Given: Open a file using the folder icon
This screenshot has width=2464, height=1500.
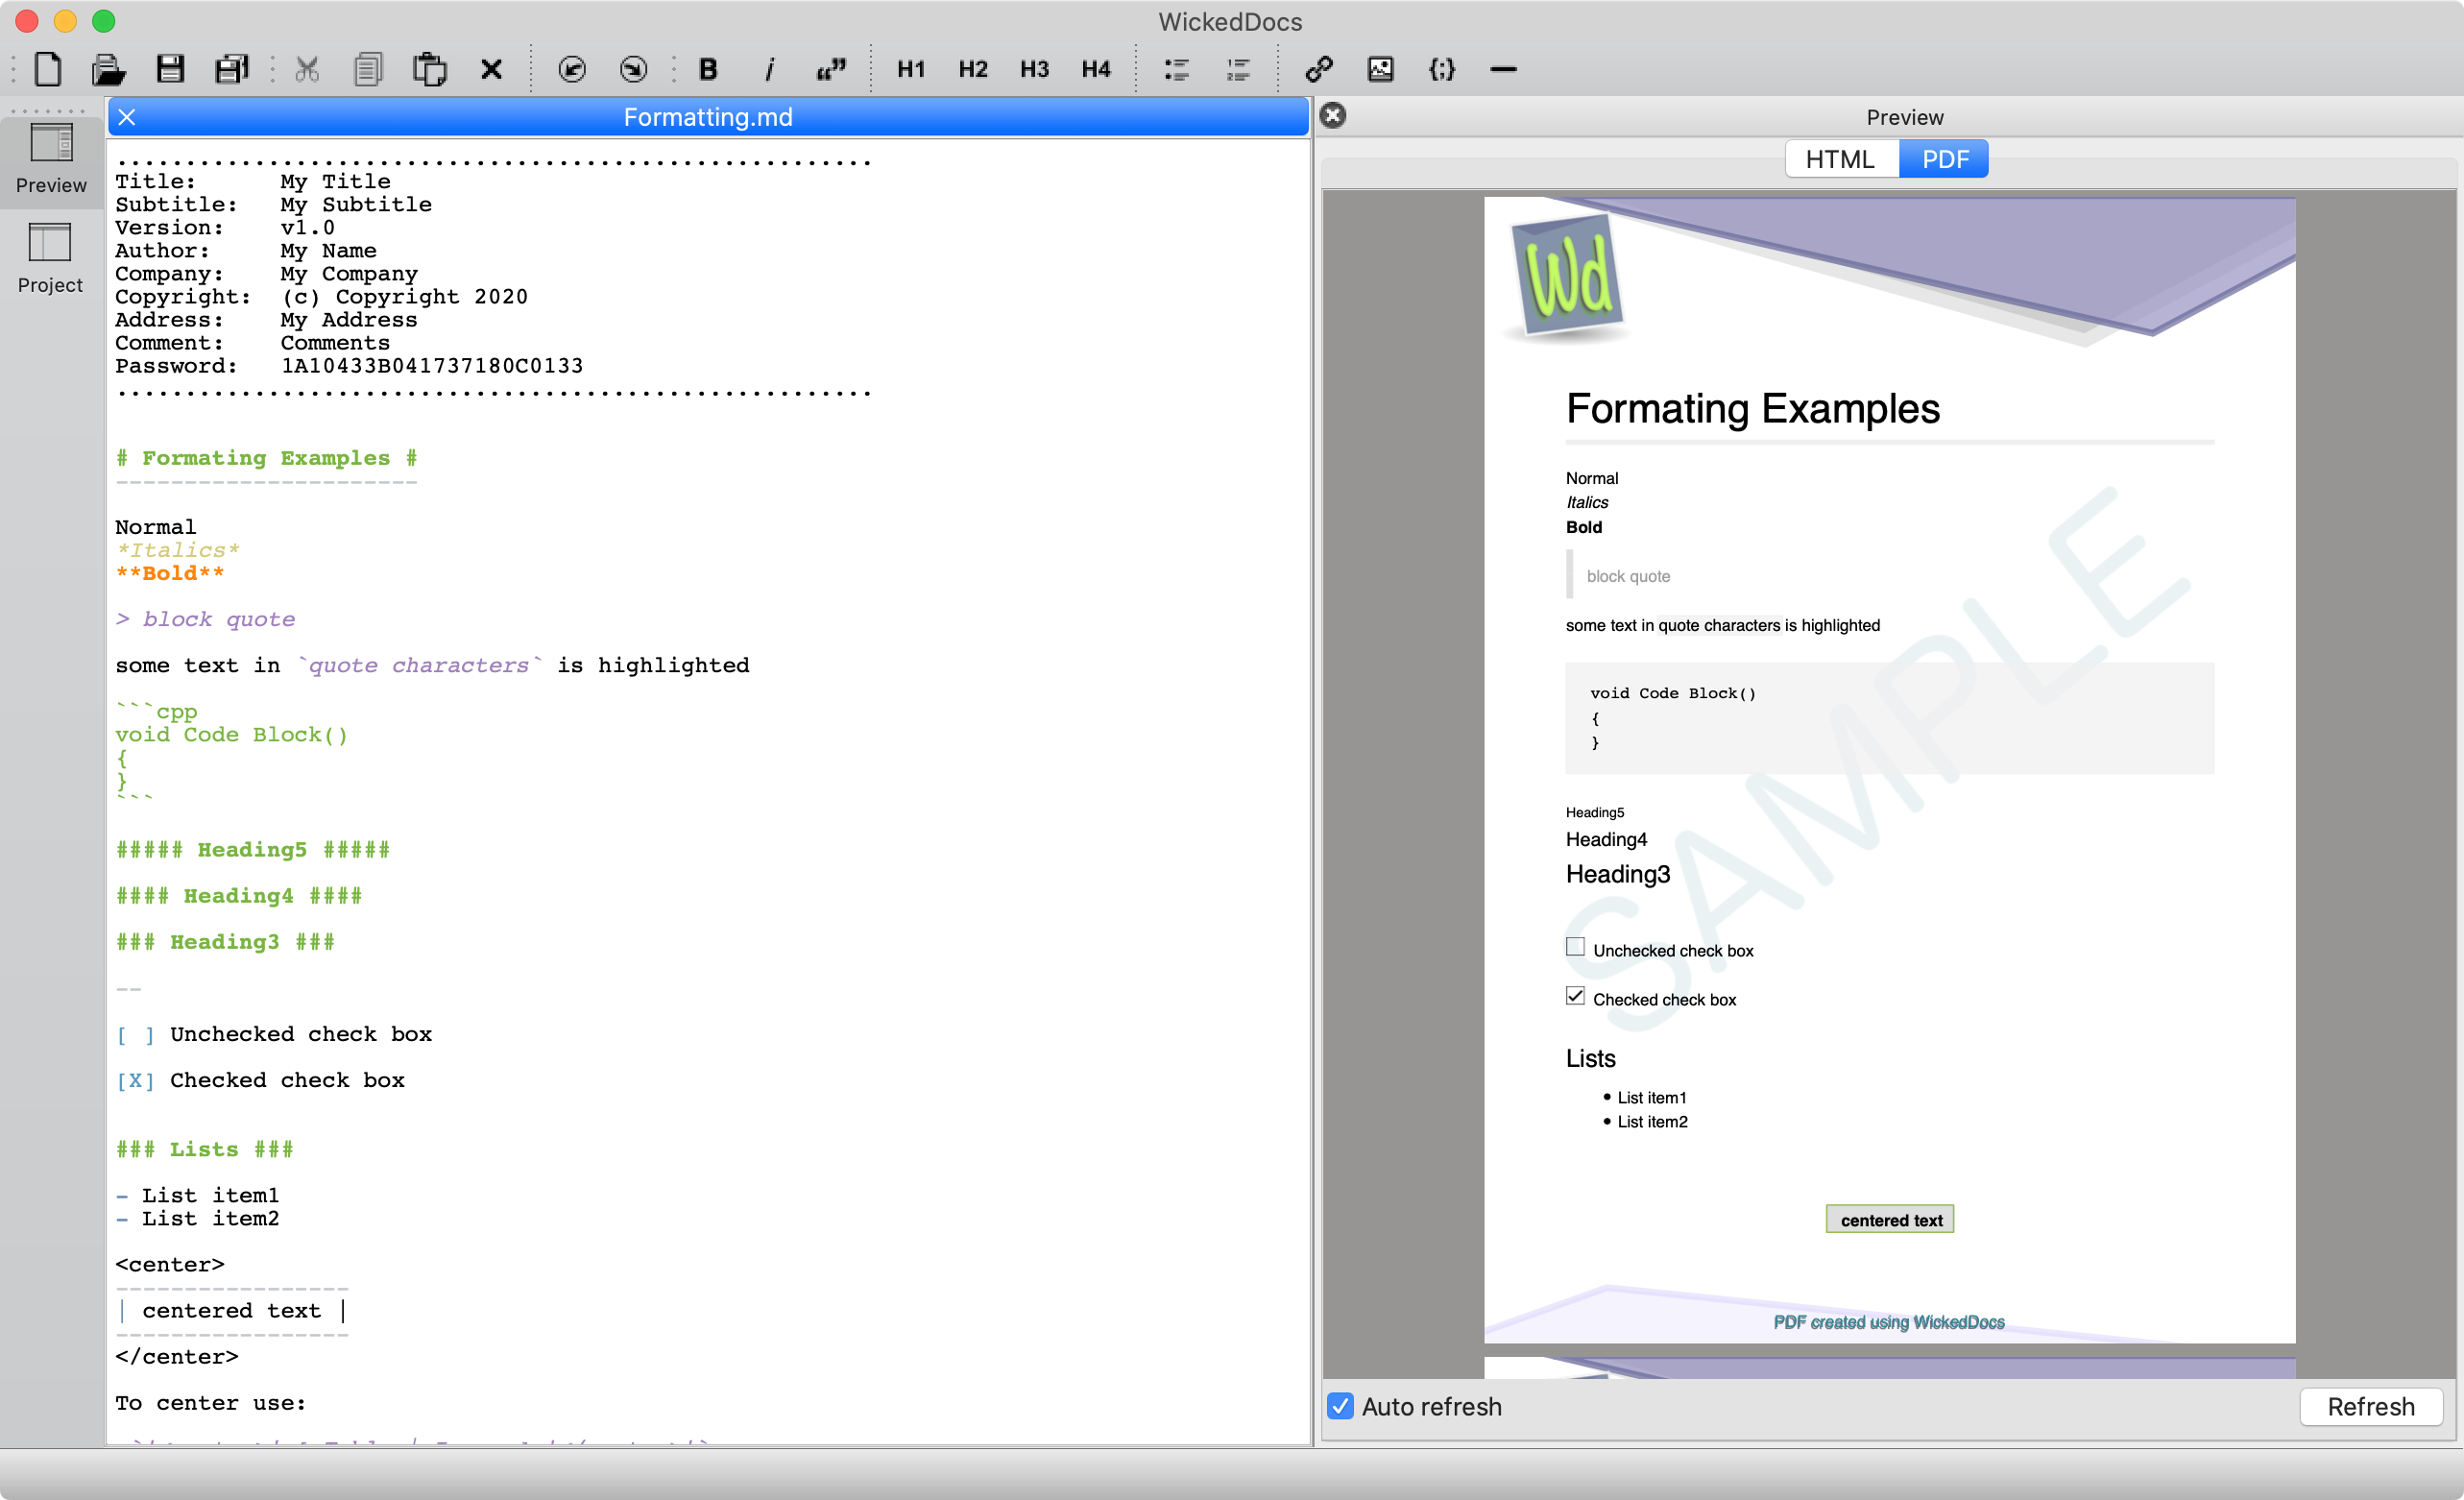Looking at the screenshot, I should tap(108, 69).
